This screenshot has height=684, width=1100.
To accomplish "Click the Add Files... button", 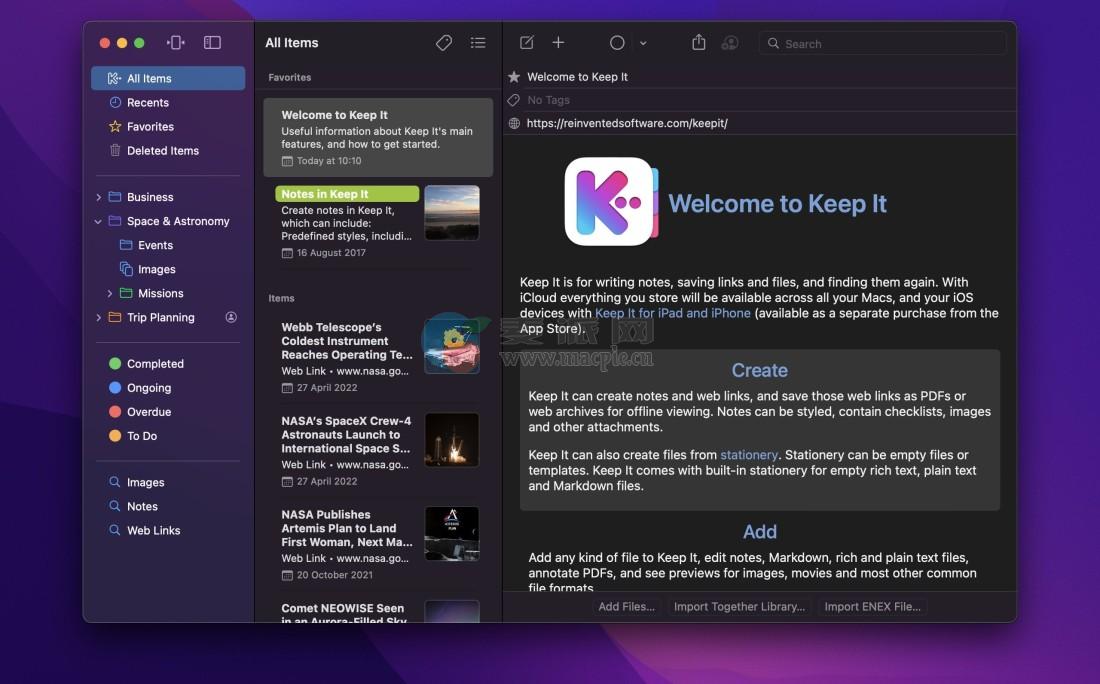I will [x=626, y=607].
